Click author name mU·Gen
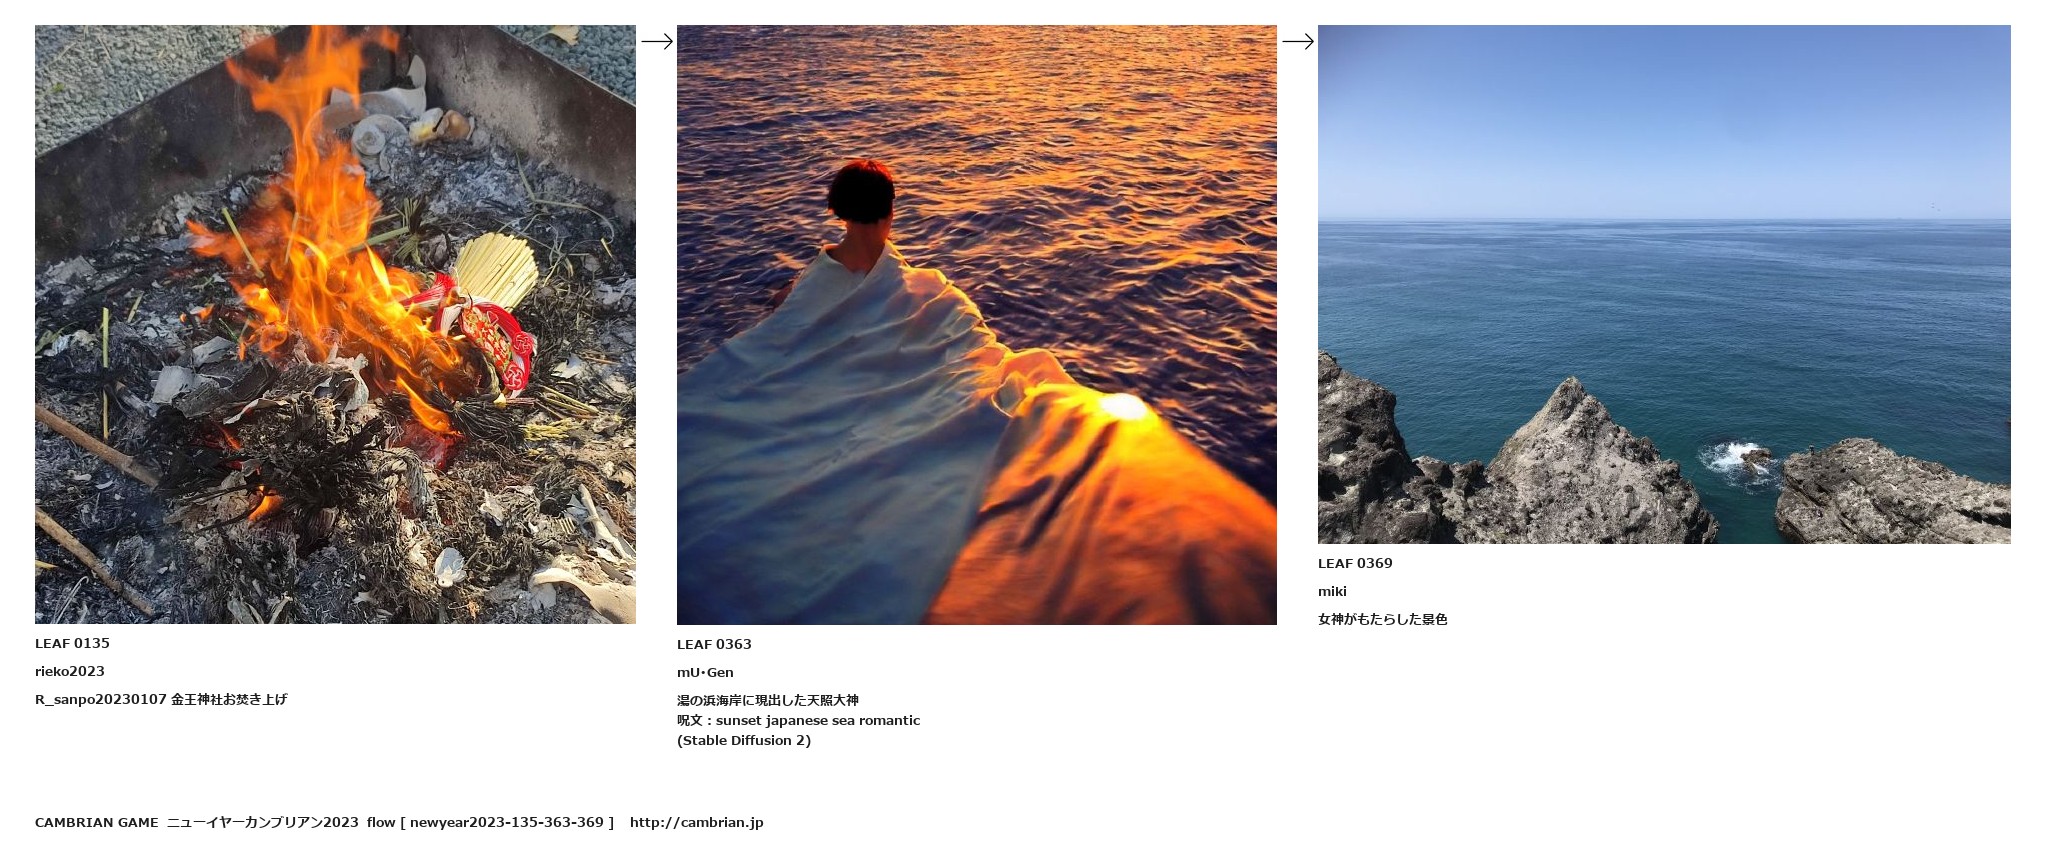 [705, 672]
